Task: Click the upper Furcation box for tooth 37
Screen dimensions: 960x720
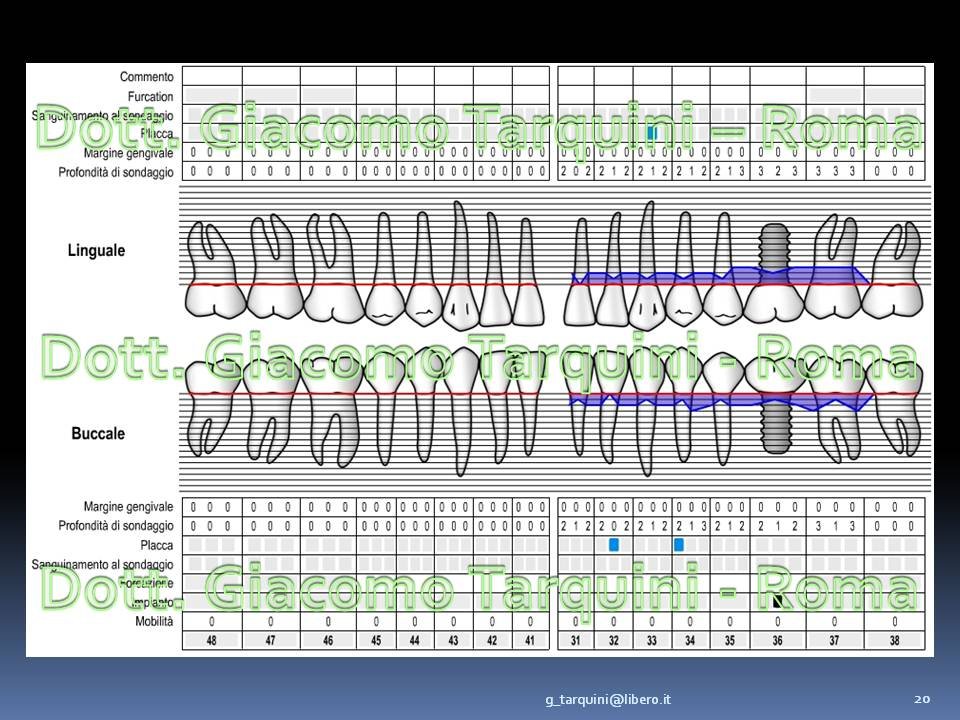Action: 835,96
